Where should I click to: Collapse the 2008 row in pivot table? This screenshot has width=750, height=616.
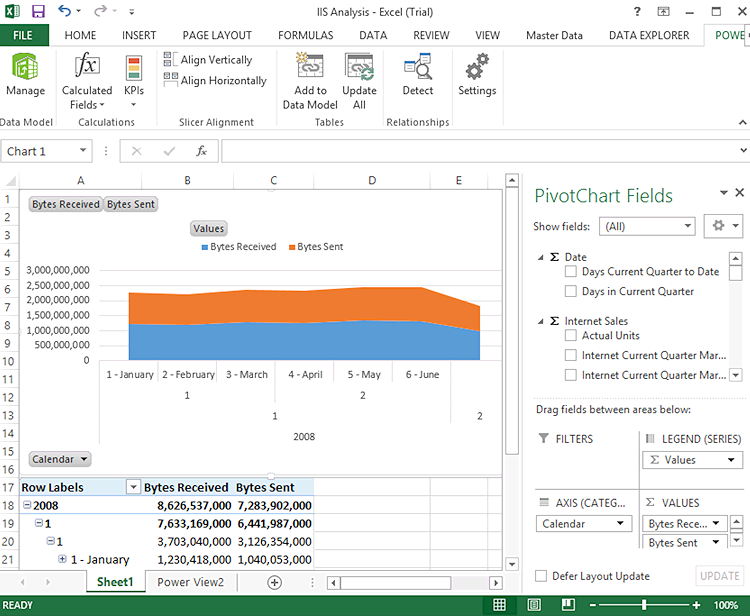coord(26,506)
